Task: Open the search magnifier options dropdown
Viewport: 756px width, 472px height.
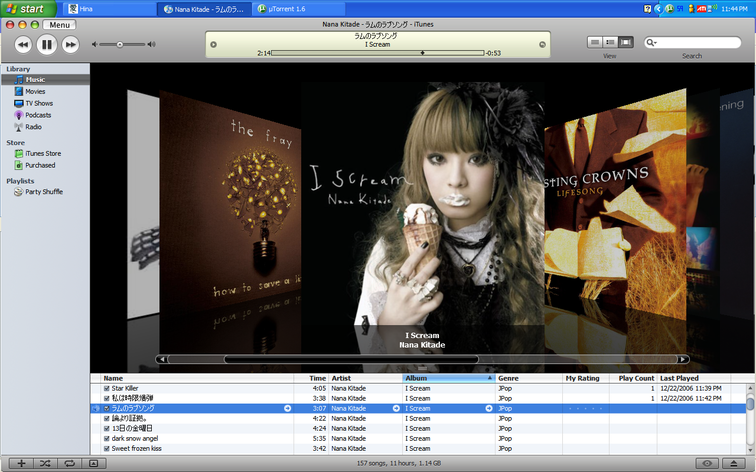Action: click(651, 42)
